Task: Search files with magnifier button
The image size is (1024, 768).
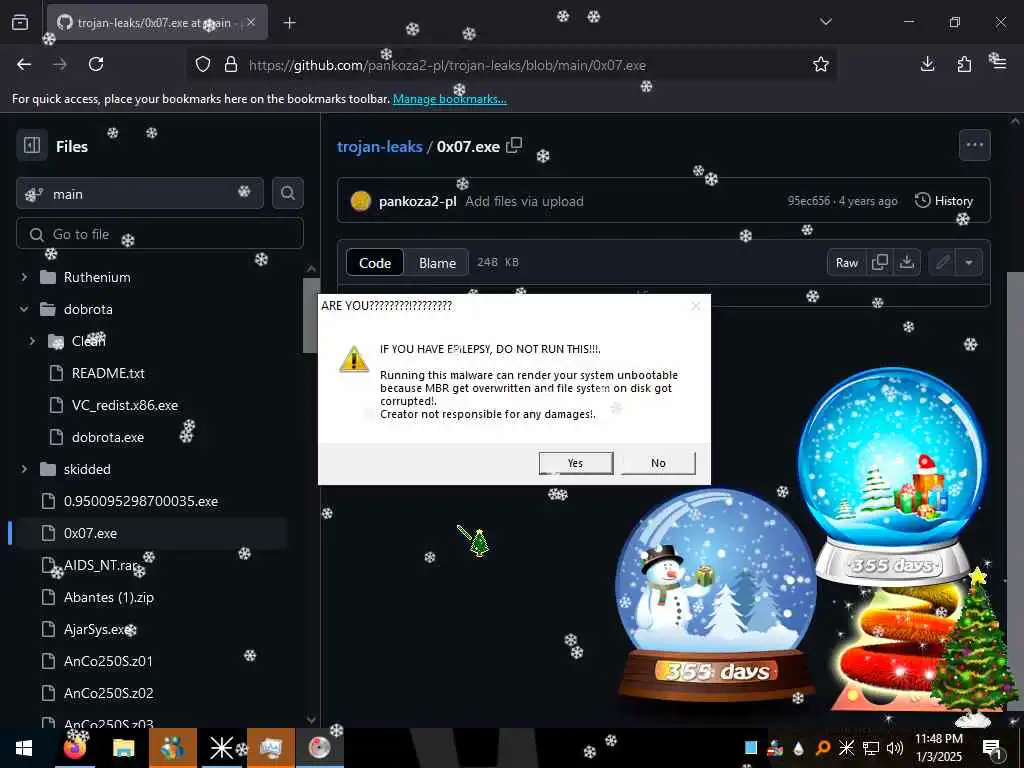Action: [288, 193]
